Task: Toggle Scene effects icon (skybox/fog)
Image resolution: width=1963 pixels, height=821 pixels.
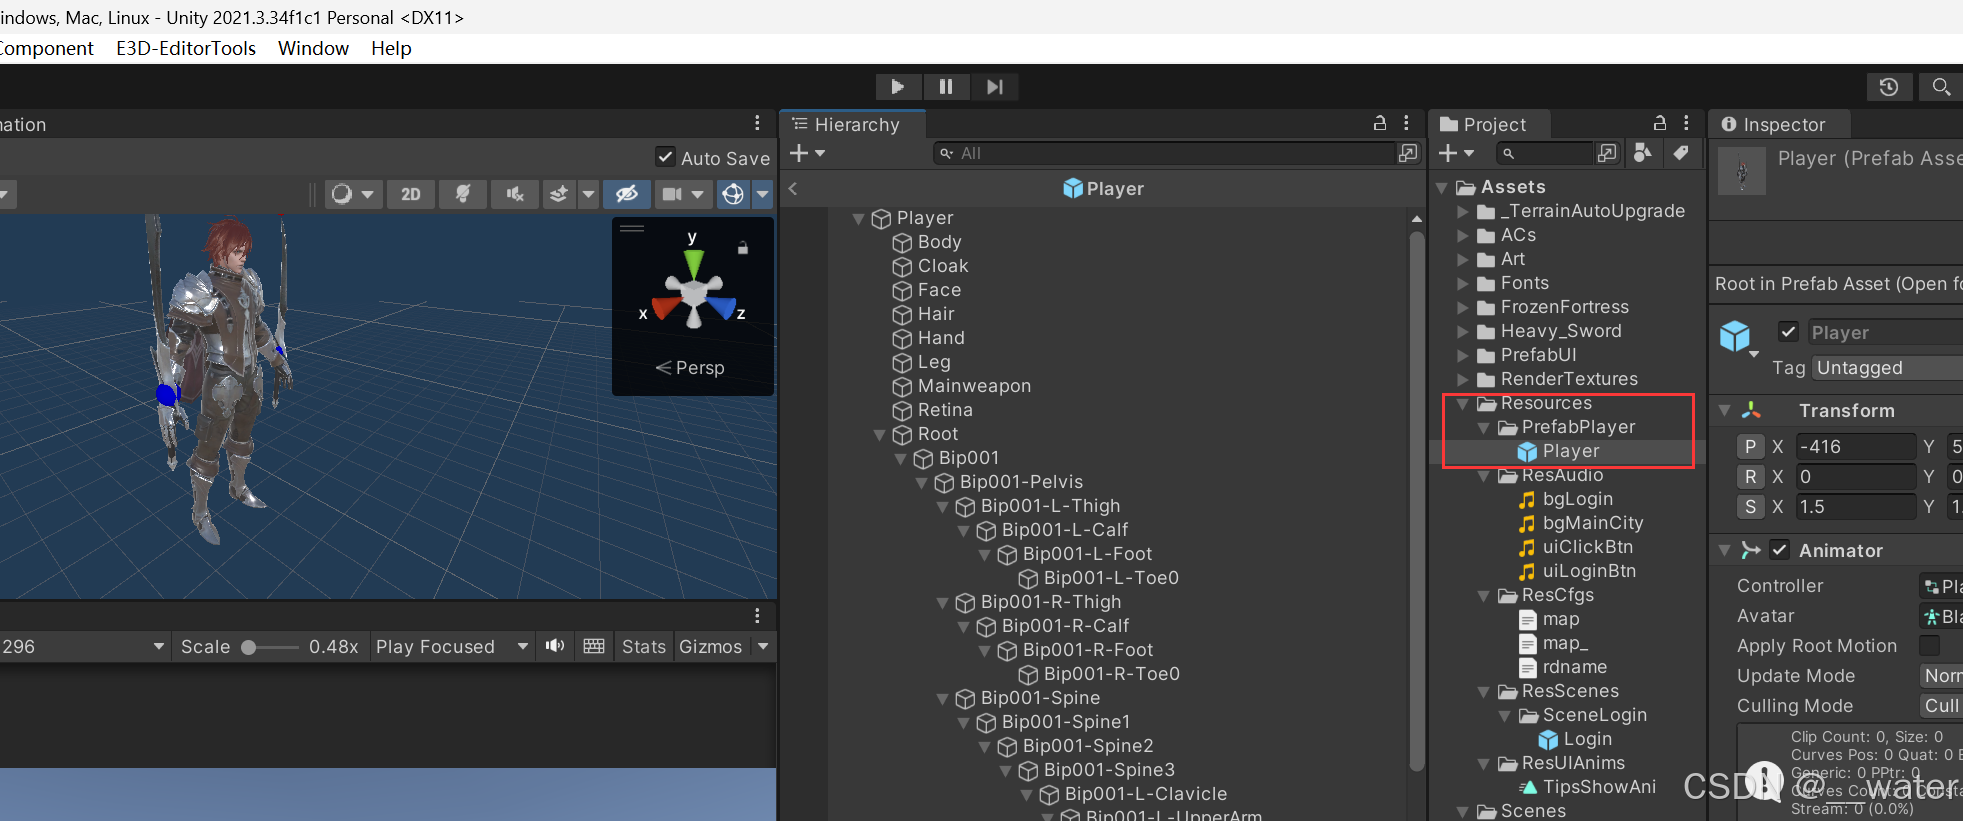Action: (x=559, y=194)
